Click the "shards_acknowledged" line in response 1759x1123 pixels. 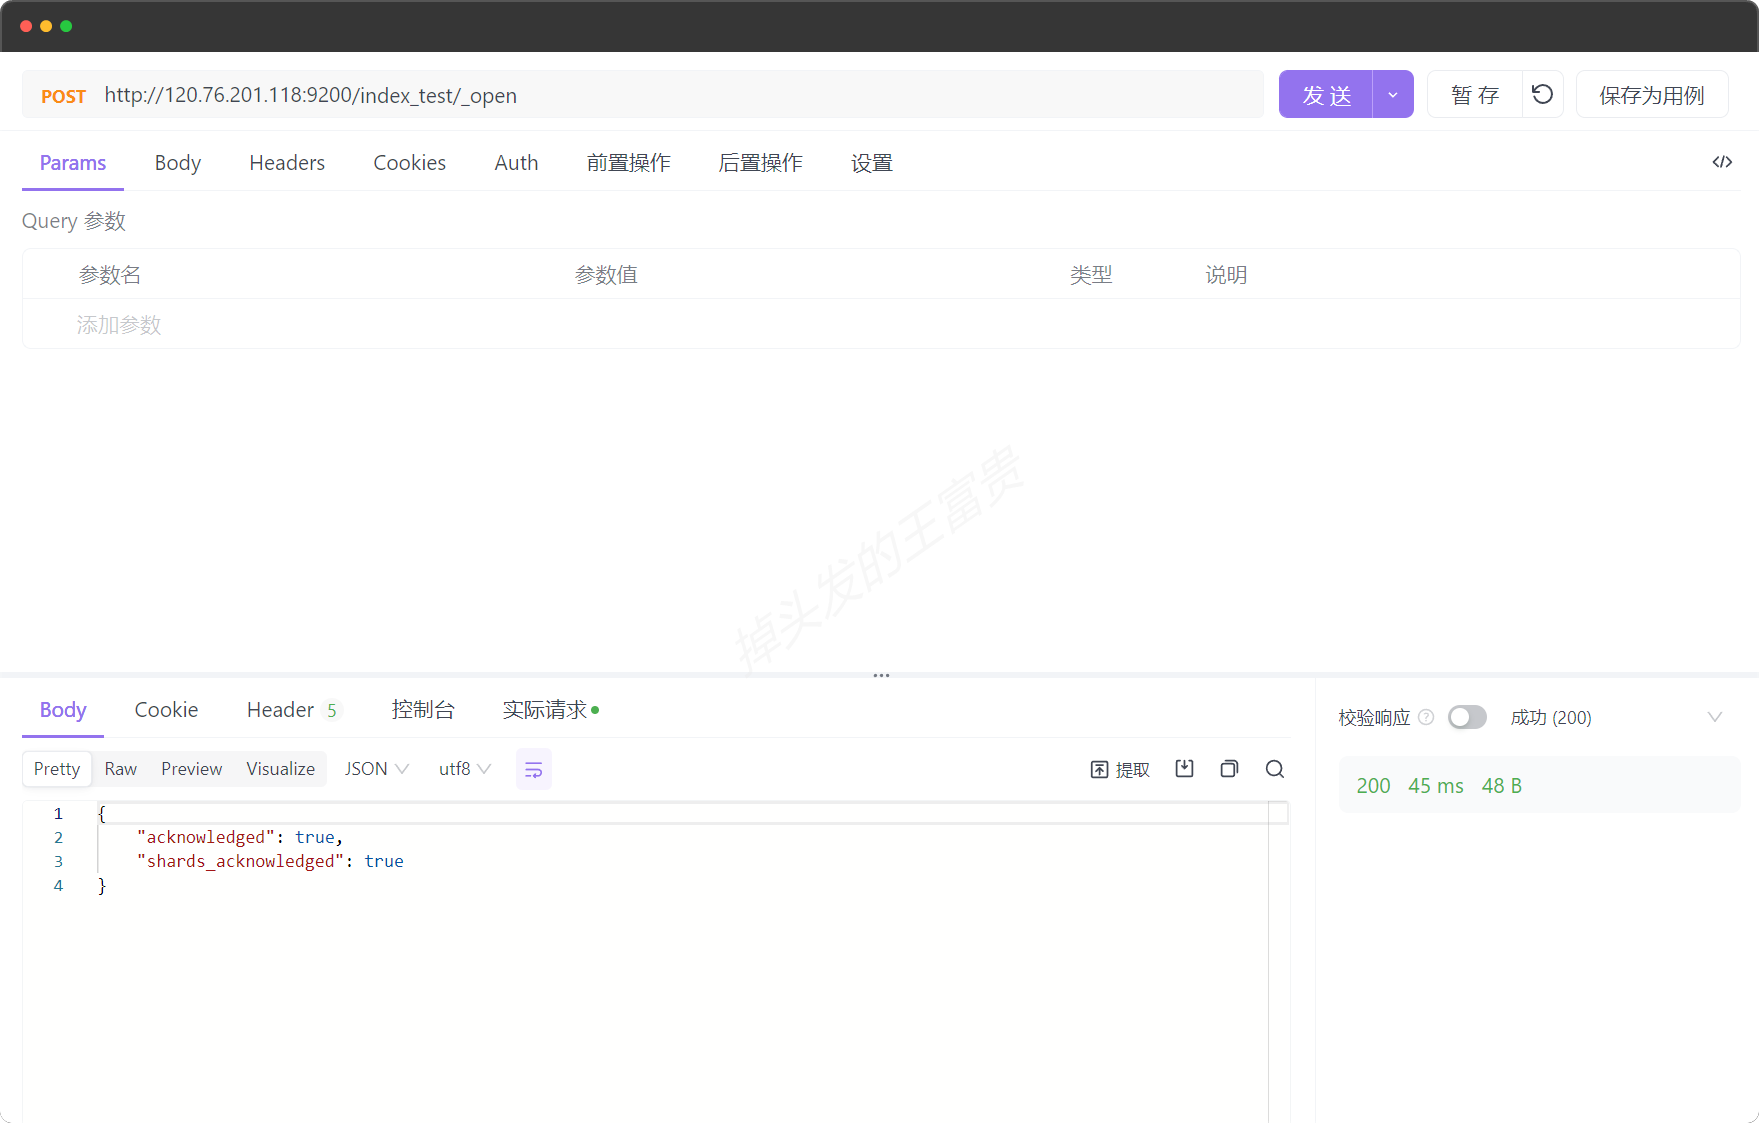[270, 861]
